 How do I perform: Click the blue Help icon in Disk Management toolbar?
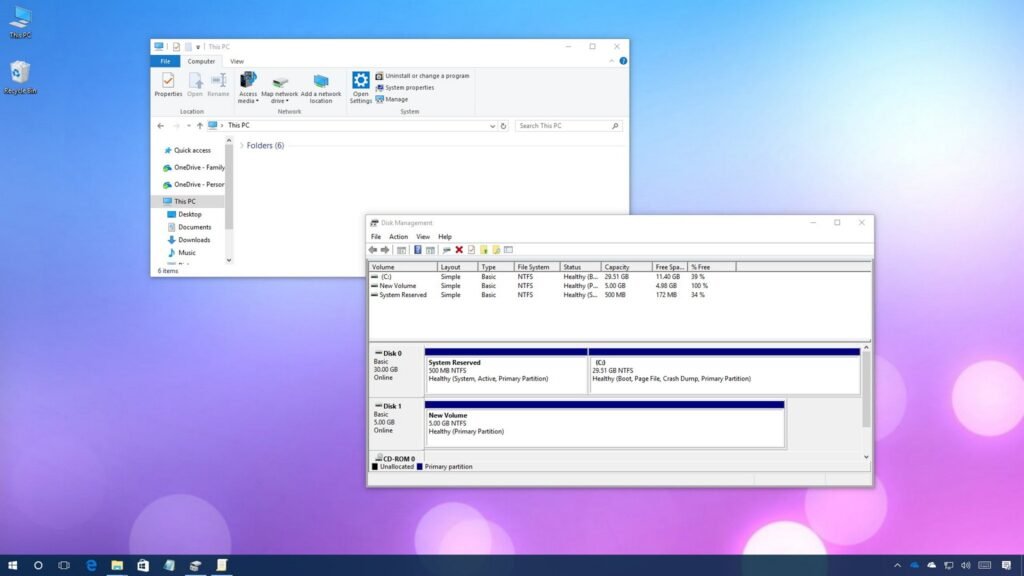click(417, 249)
